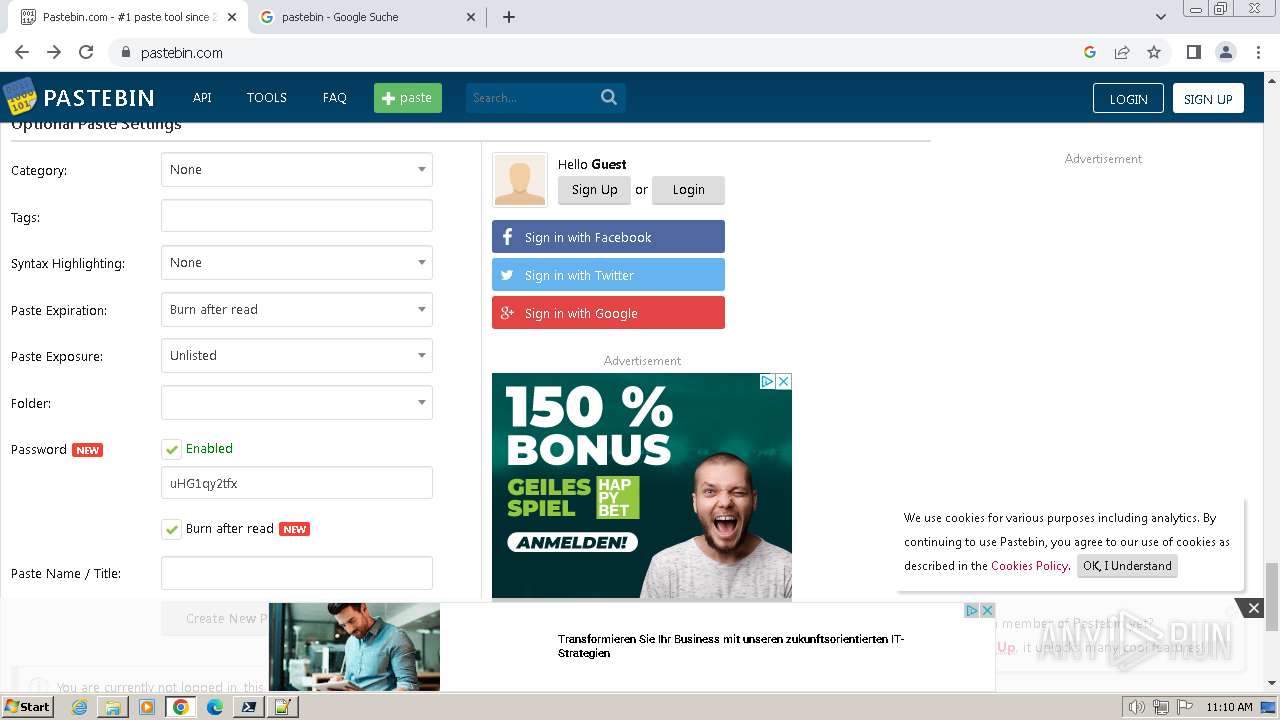1280x720 pixels.
Task: Click the password field with uHG1qy2tfx
Action: (x=297, y=483)
